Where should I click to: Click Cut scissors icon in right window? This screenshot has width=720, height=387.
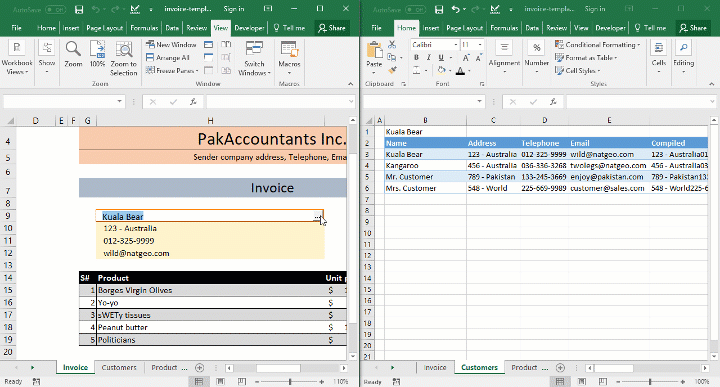coord(392,44)
